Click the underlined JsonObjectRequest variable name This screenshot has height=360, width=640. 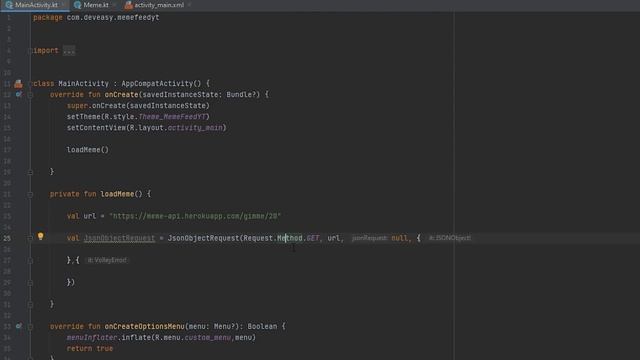pos(119,238)
